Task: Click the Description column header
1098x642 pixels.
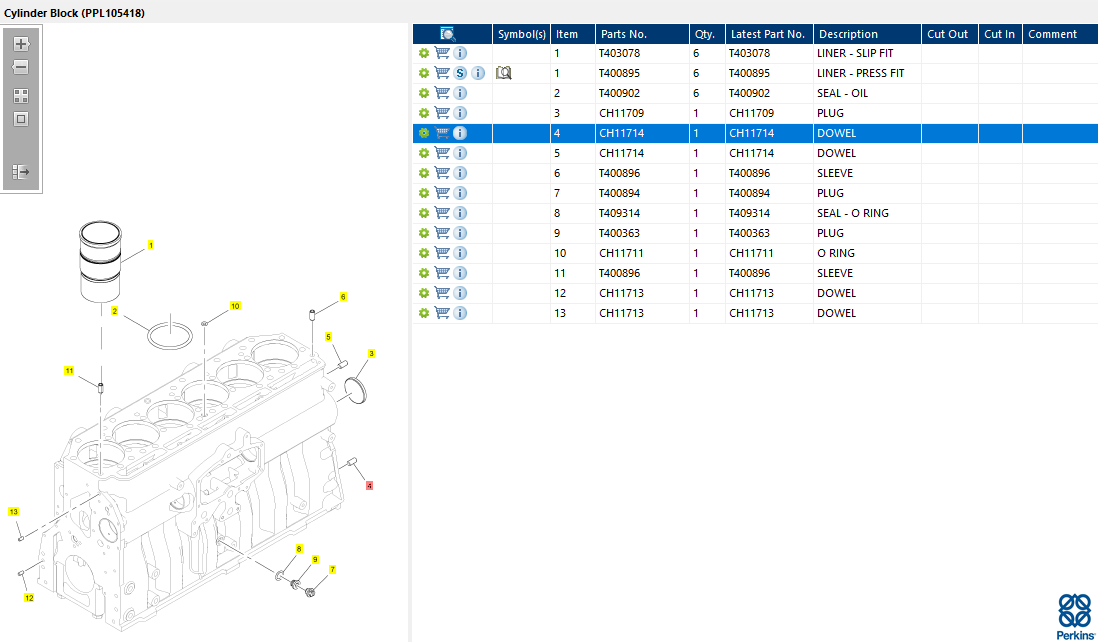Action: pyautogui.click(x=848, y=34)
